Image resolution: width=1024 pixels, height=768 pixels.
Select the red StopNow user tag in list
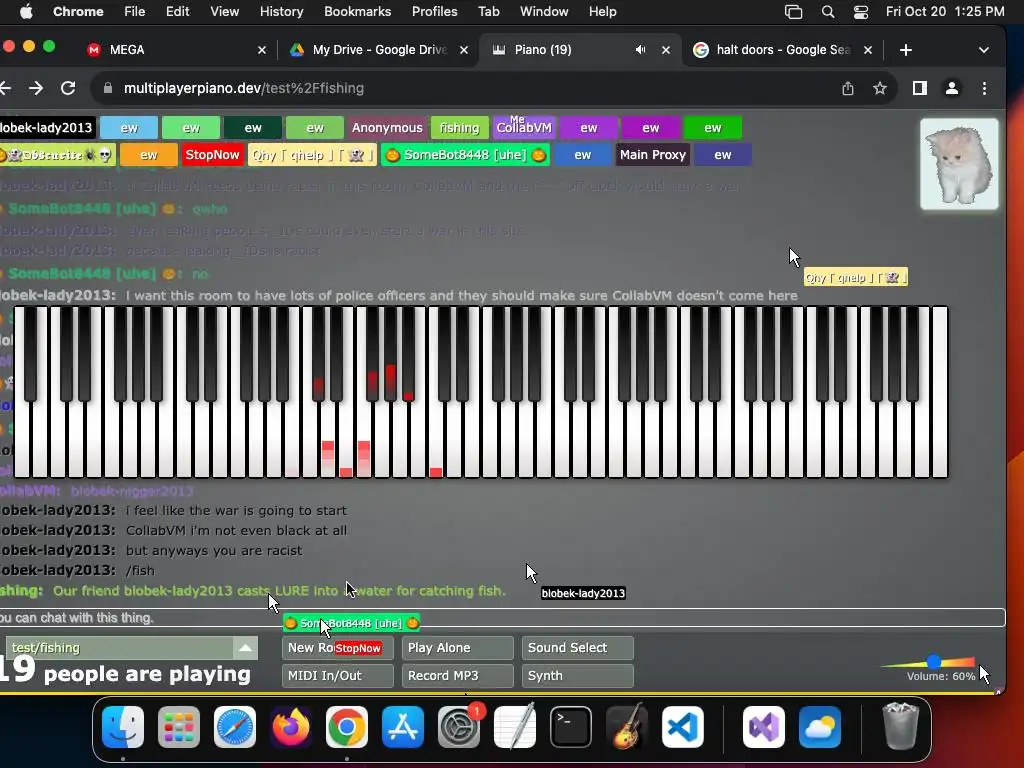point(212,155)
